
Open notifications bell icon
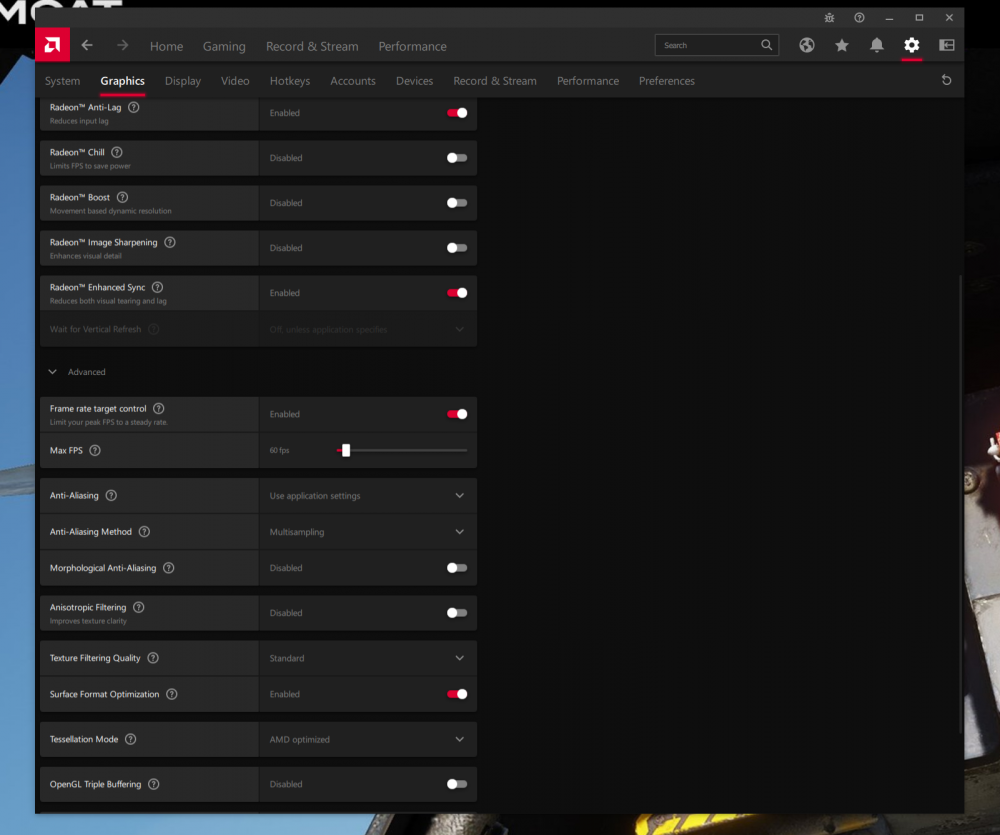(x=877, y=45)
